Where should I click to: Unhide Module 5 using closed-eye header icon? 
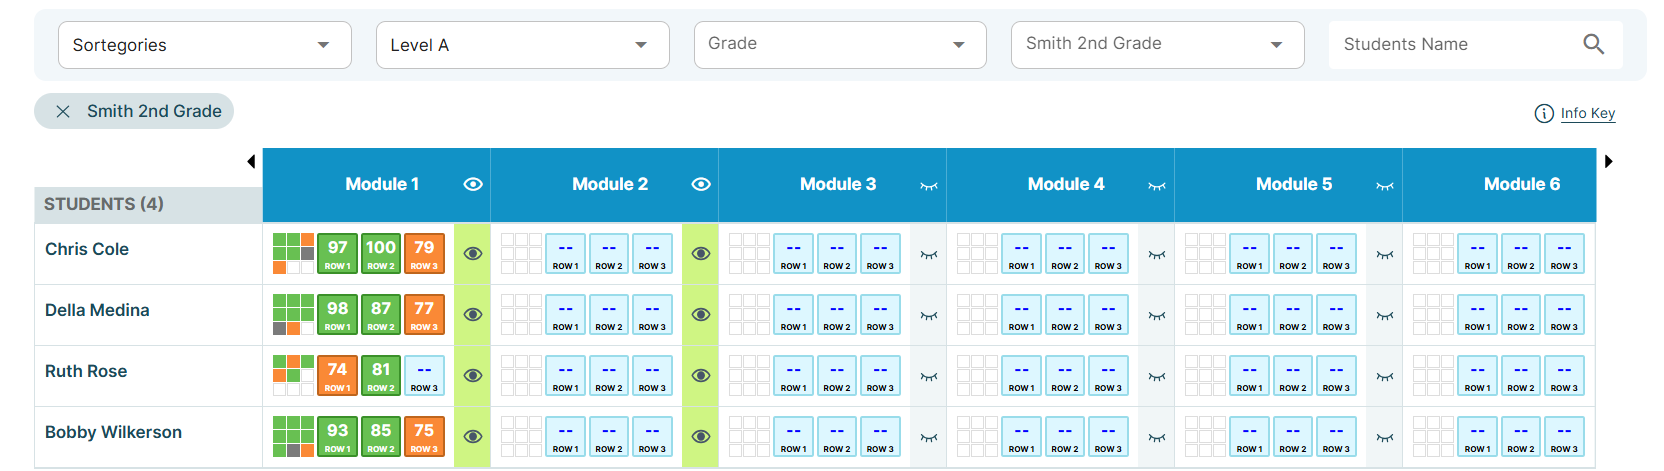click(1385, 186)
